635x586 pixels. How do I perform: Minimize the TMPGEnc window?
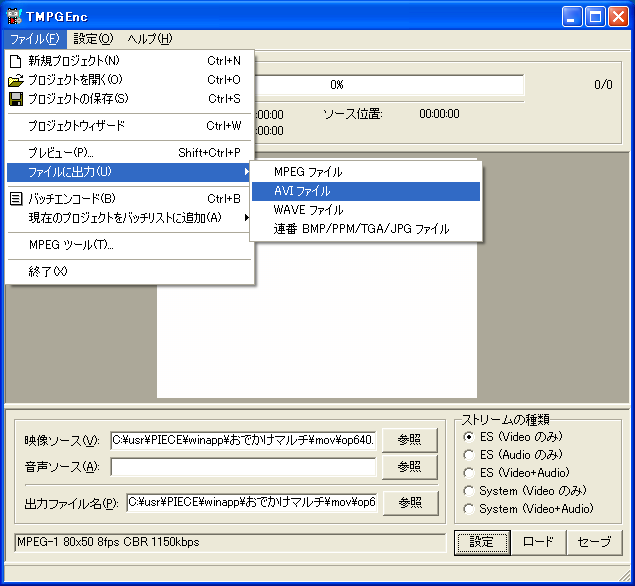coord(572,17)
